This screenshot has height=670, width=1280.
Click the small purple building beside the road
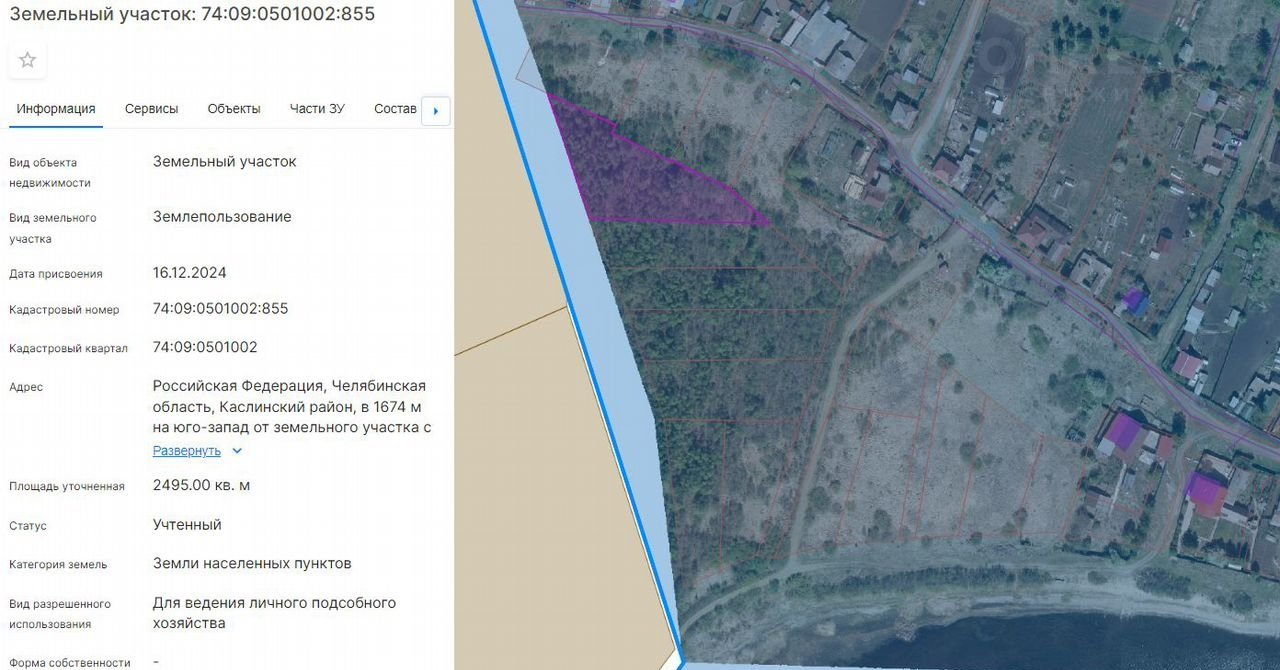click(x=1134, y=300)
